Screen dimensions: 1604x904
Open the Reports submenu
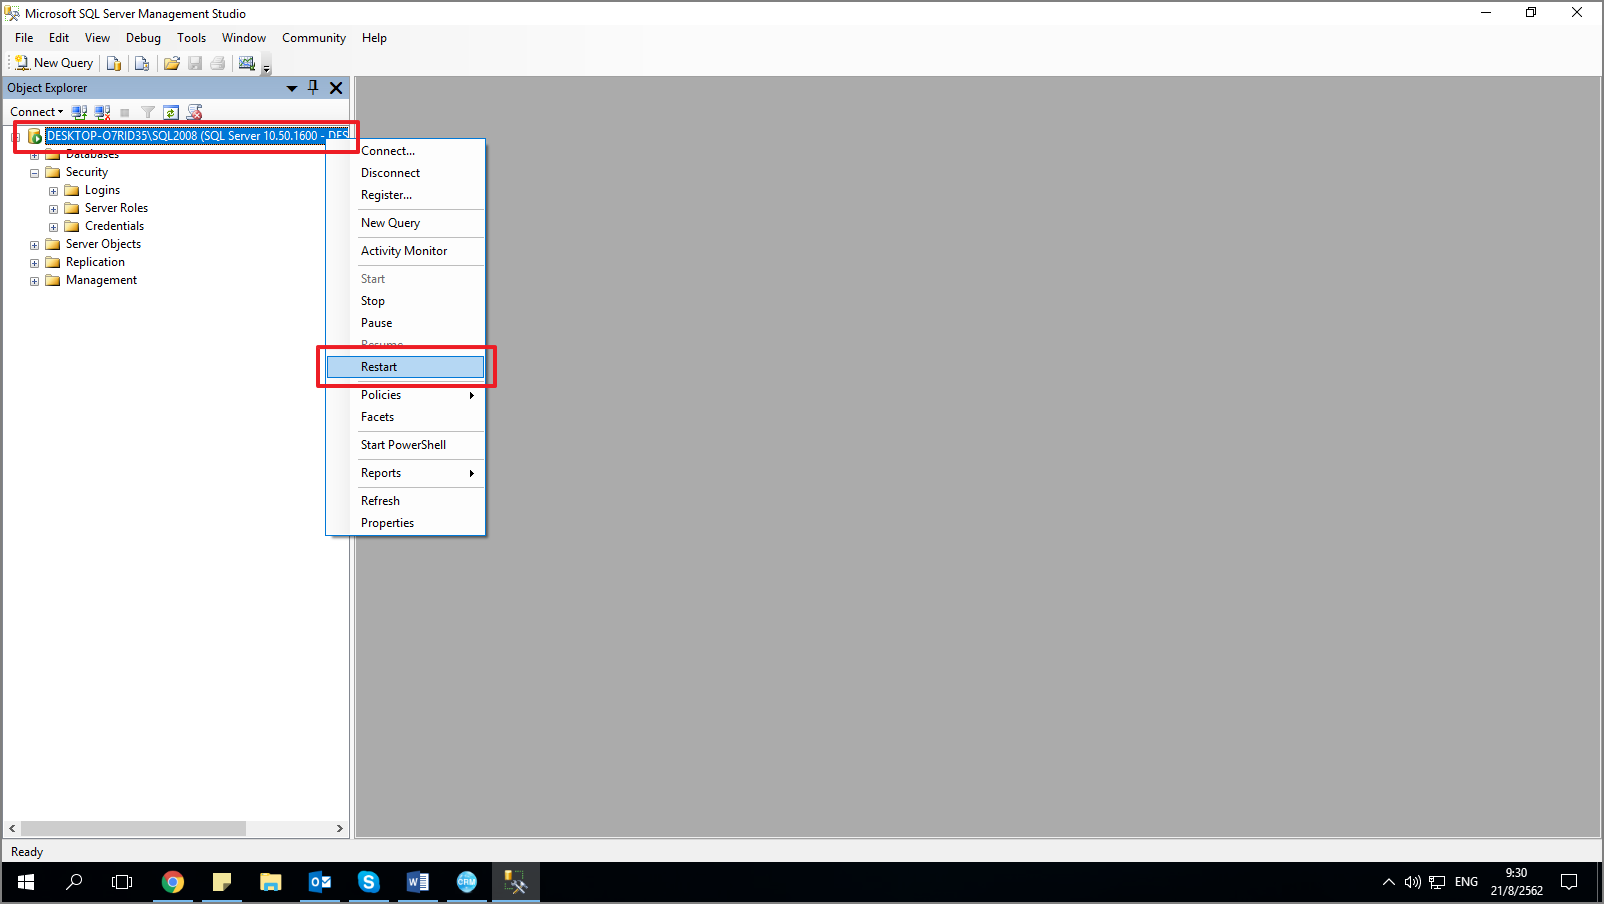coord(406,473)
